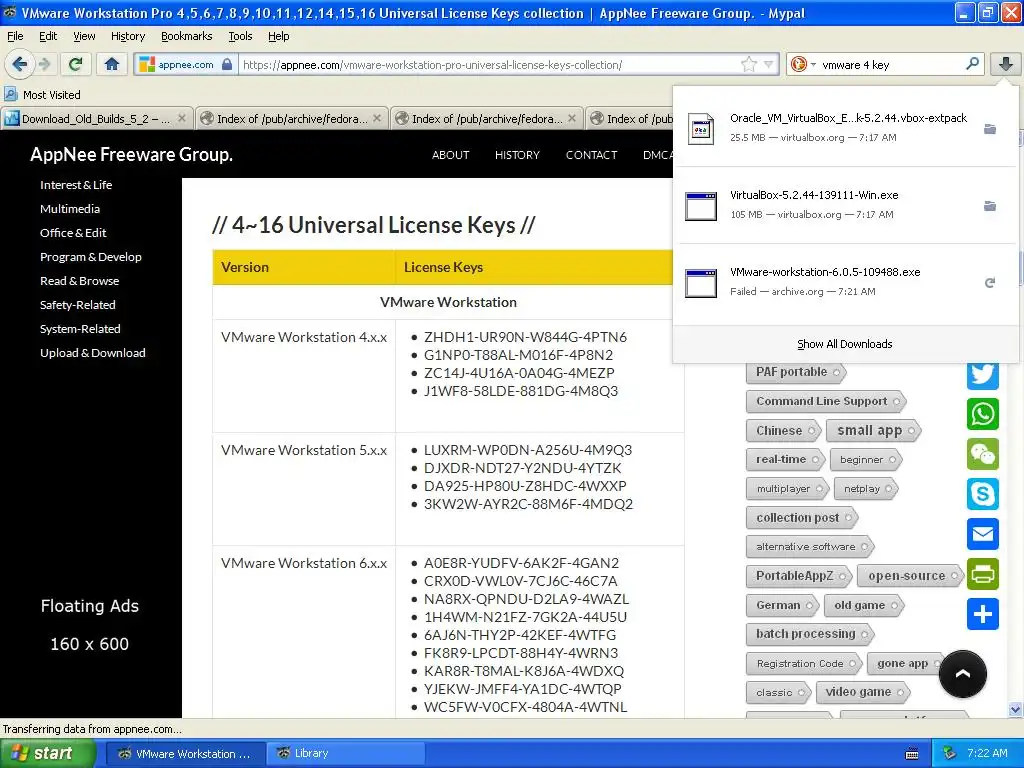Open the File menu
Viewport: 1024px width, 768px height.
click(15, 36)
